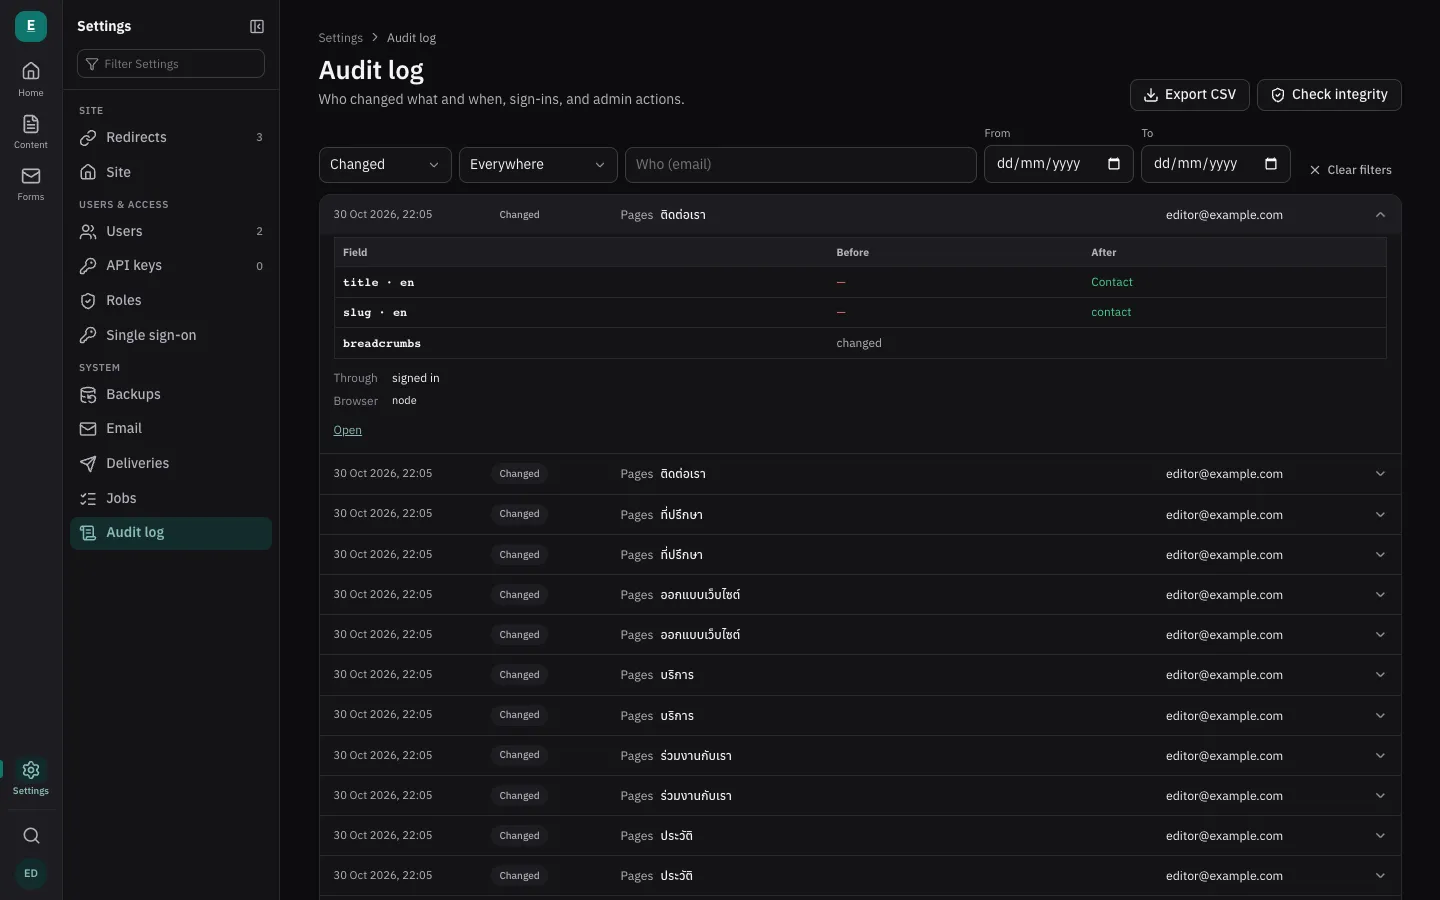Viewport: 1440px width, 900px height.
Task: Open Deliveries via its paper-plane icon
Action: click(88, 464)
